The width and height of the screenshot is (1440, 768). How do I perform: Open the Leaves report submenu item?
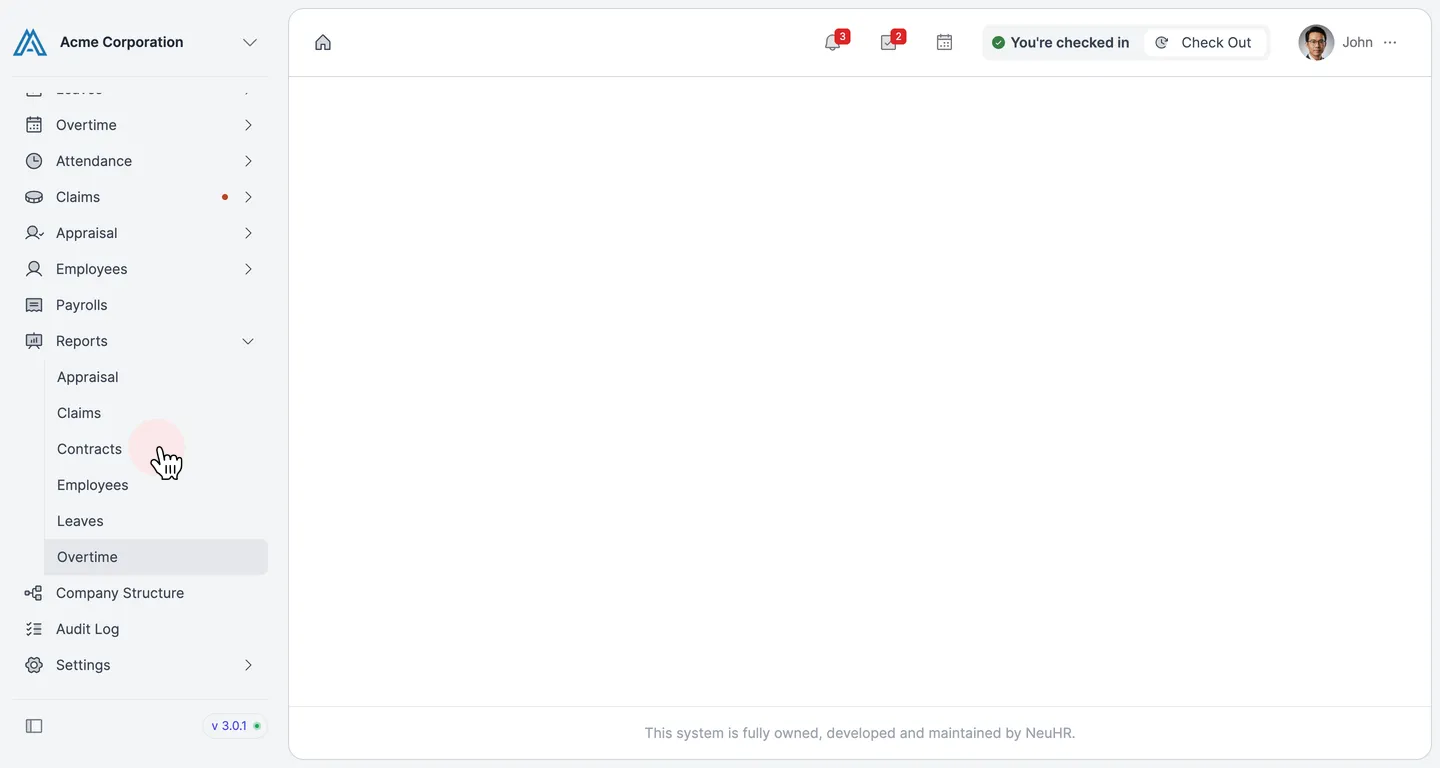(156, 521)
